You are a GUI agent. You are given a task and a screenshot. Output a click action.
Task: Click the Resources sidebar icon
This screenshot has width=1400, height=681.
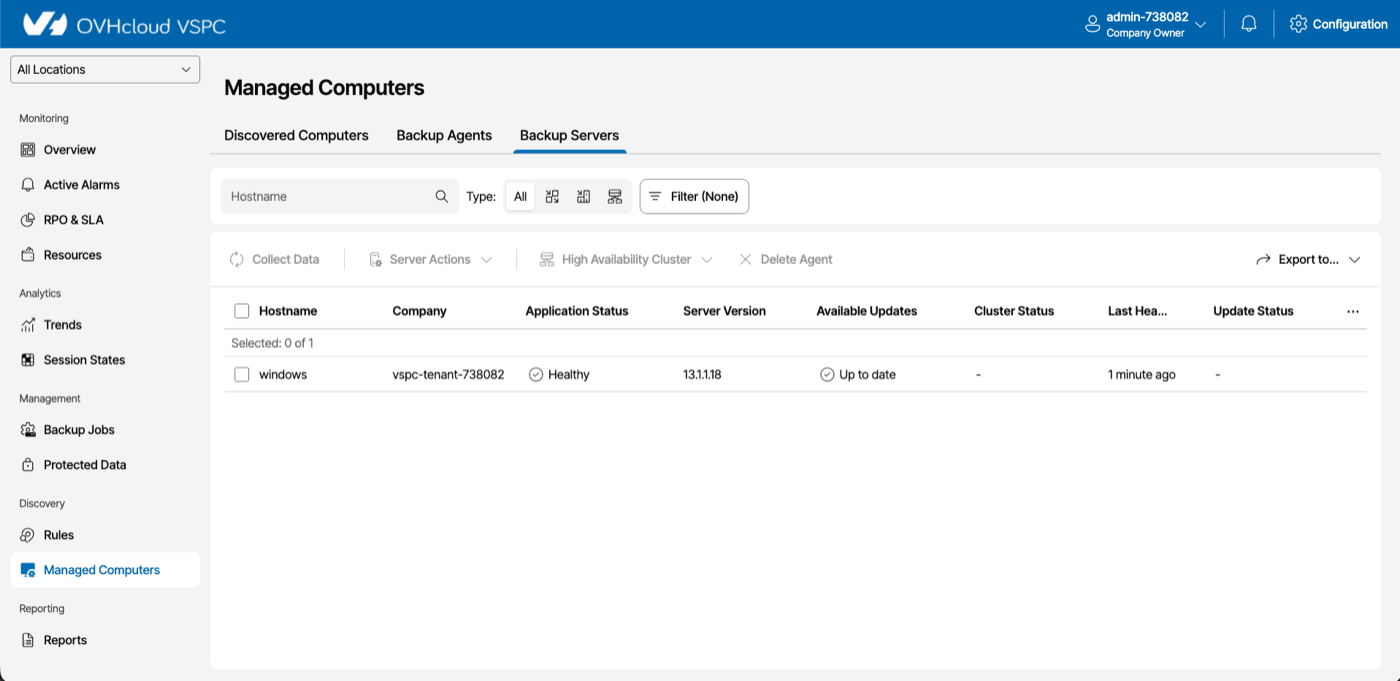28,255
